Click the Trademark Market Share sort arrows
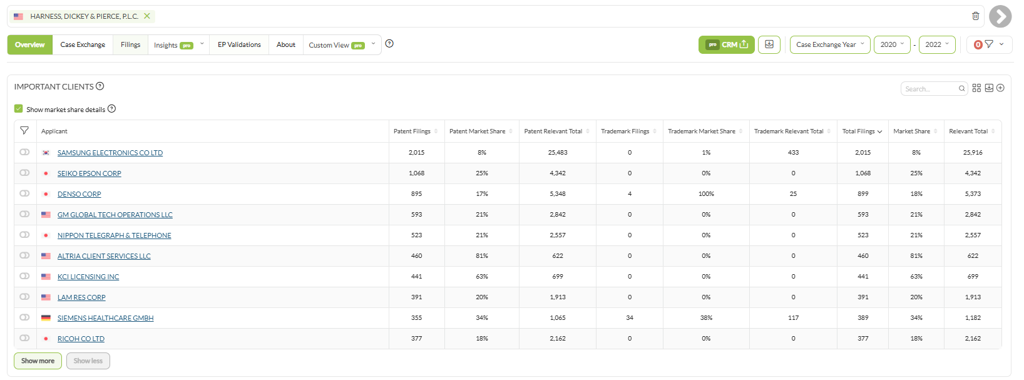The image size is (1024, 380). [741, 131]
